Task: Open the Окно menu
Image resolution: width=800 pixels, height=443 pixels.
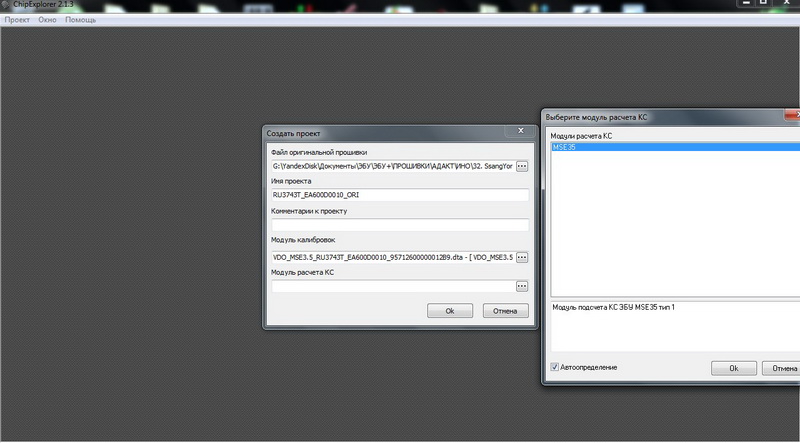Action: (47, 20)
